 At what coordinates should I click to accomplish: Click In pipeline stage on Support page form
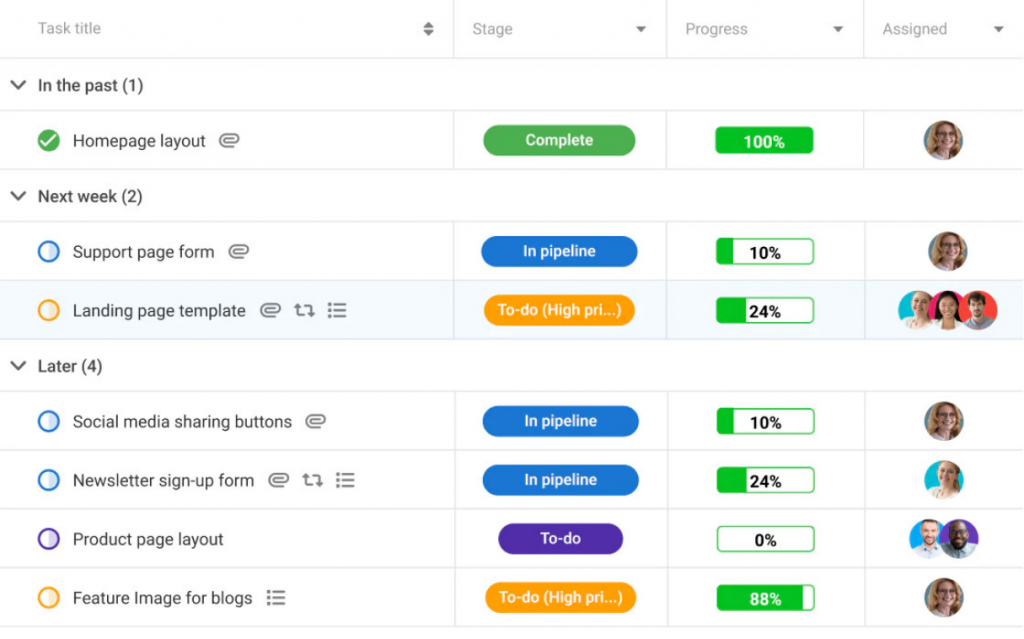tap(559, 251)
